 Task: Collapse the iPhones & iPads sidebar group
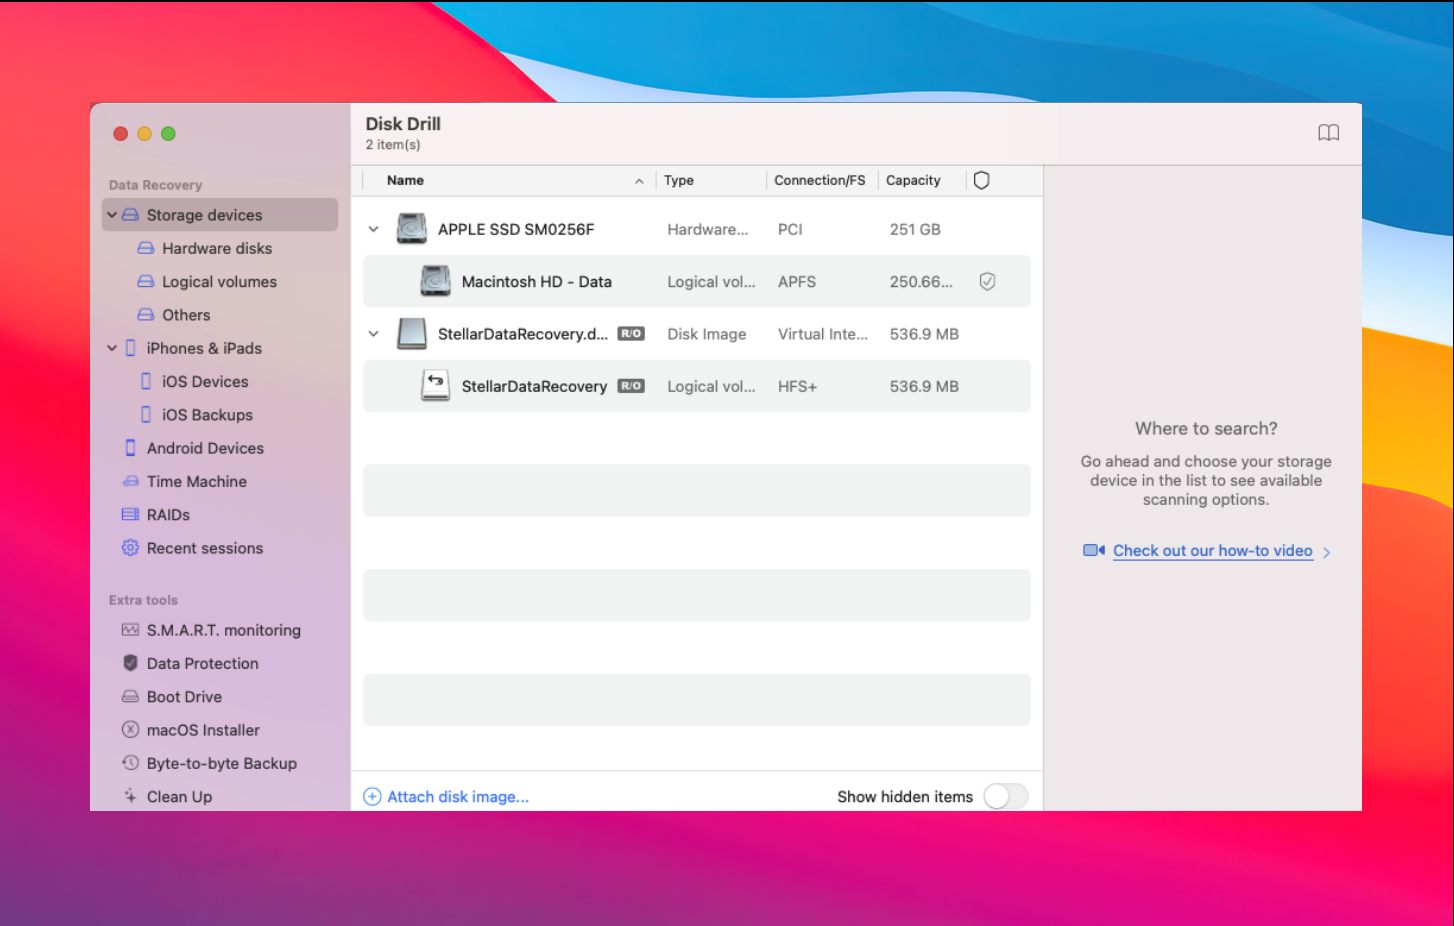112,348
